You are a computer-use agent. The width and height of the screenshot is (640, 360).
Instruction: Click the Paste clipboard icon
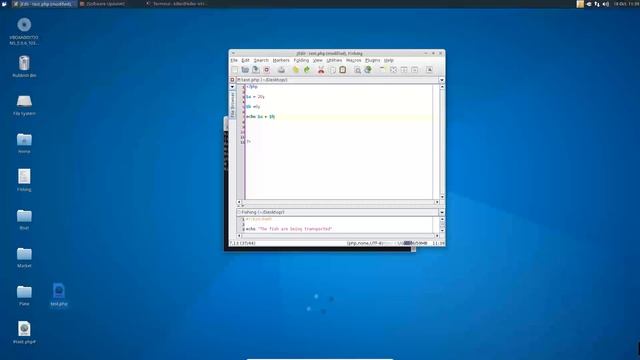point(343,70)
